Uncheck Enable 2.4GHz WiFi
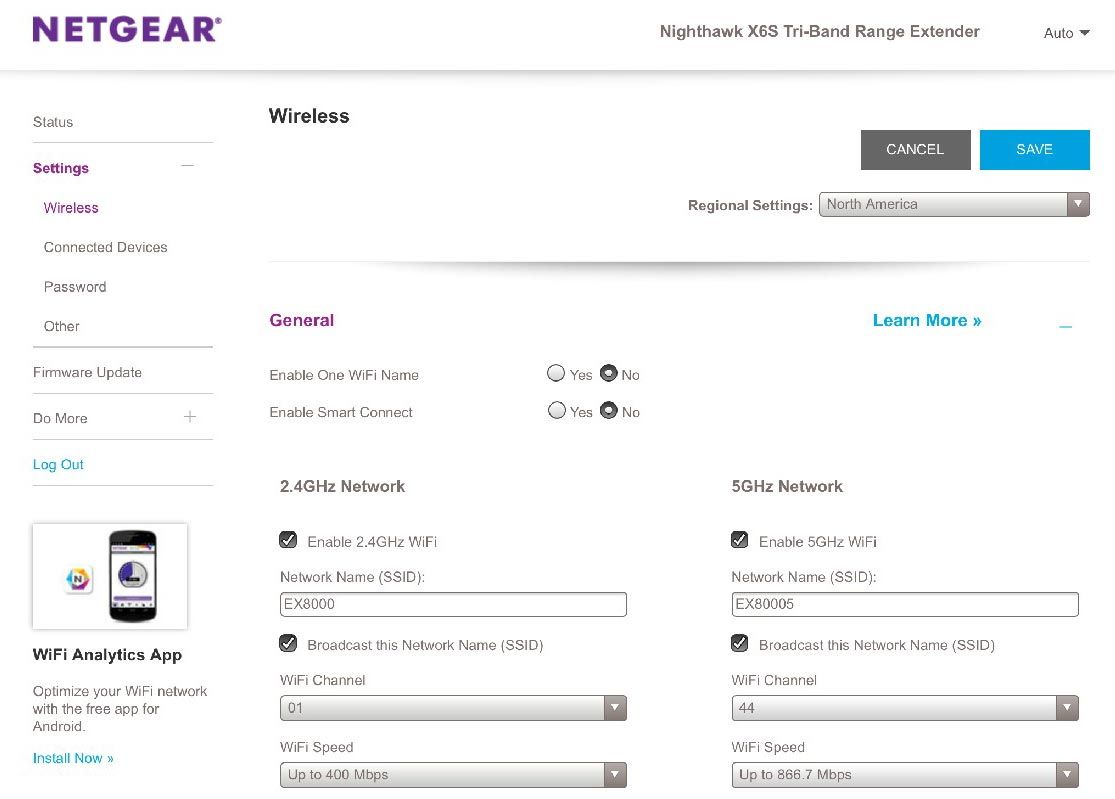Screen dimensions: 1115x799 [288, 539]
